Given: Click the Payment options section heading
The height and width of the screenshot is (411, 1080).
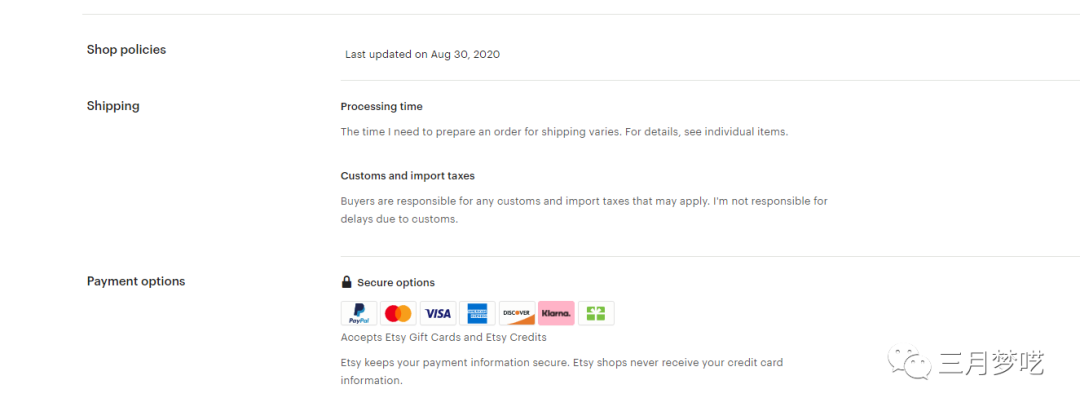Looking at the screenshot, I should (x=136, y=282).
